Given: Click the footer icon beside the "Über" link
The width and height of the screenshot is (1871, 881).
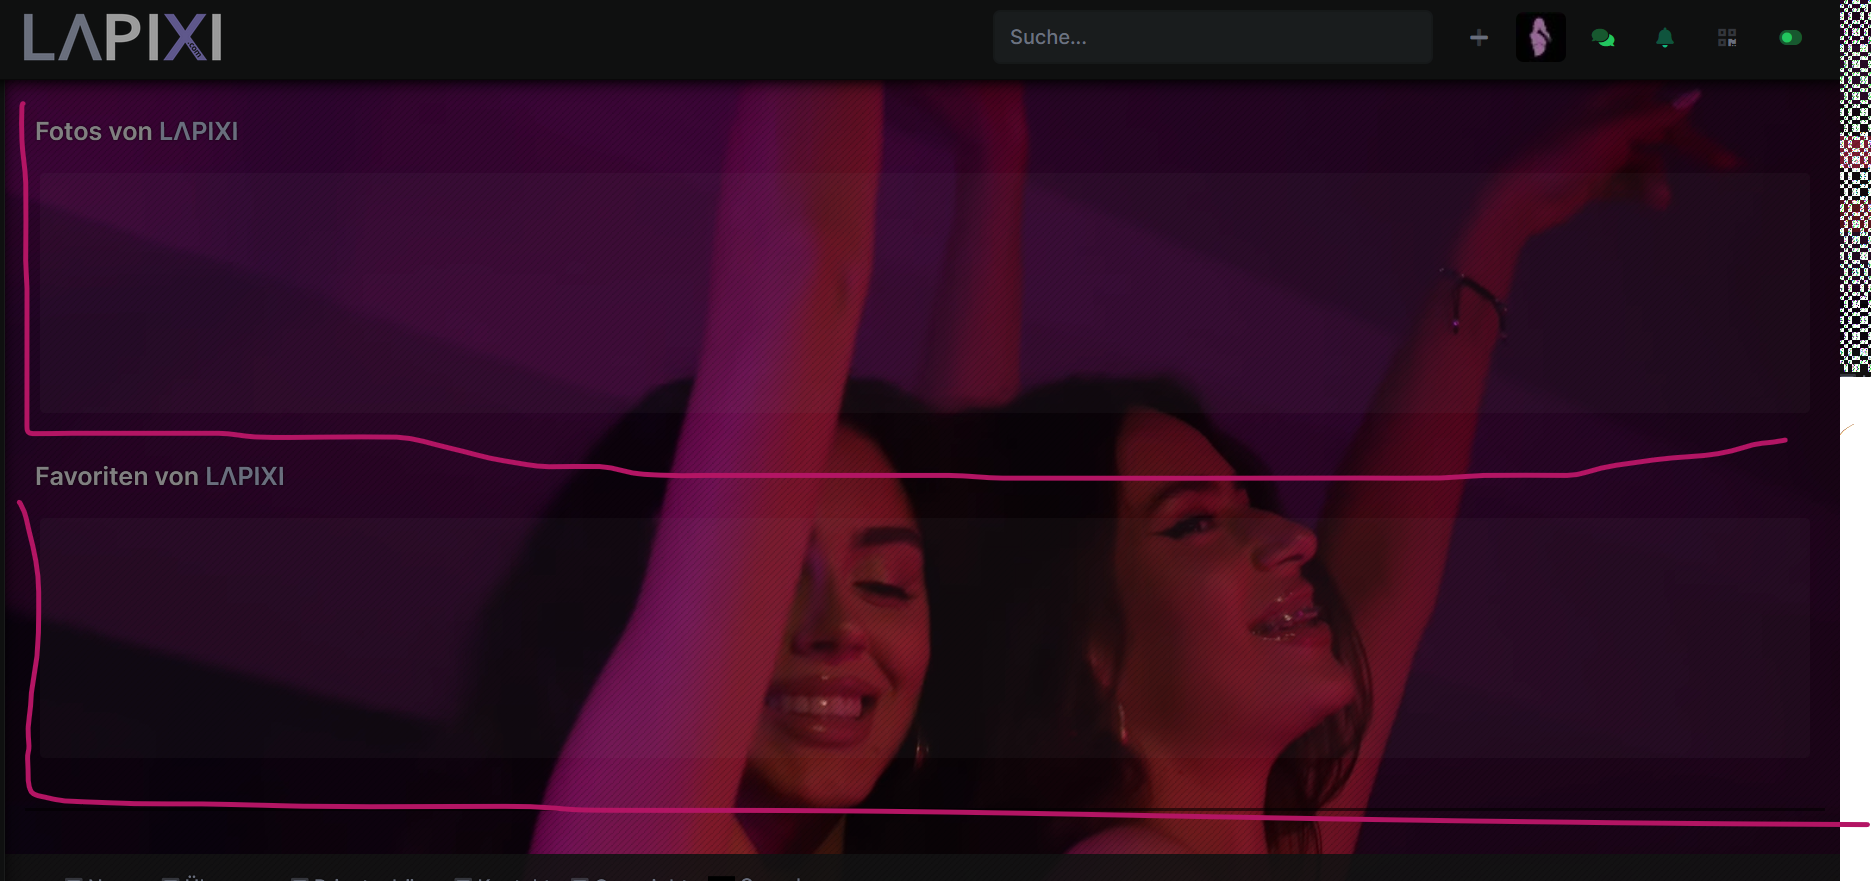Looking at the screenshot, I should [170, 878].
